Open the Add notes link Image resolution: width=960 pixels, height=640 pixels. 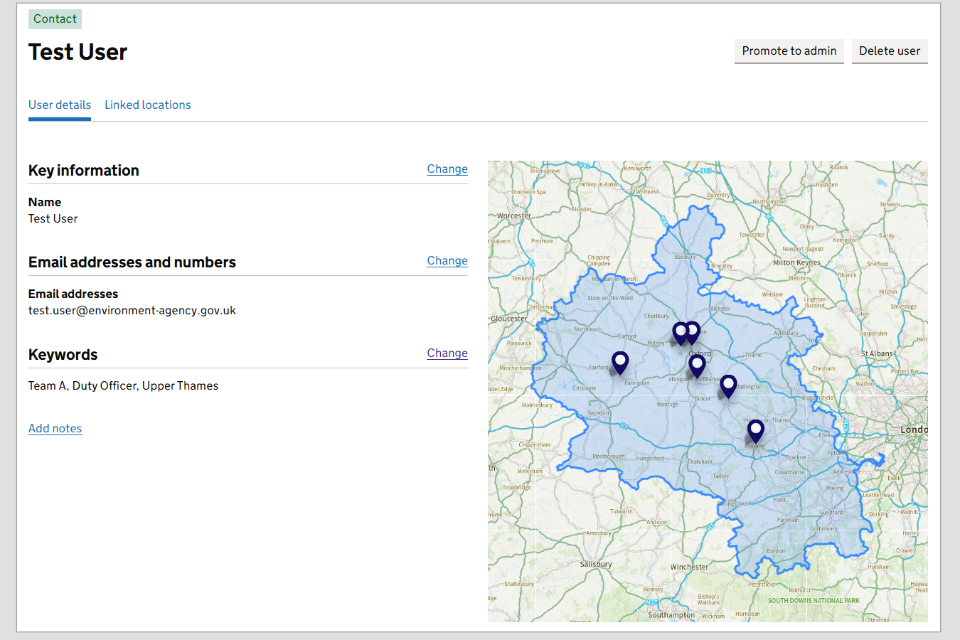[55, 429]
